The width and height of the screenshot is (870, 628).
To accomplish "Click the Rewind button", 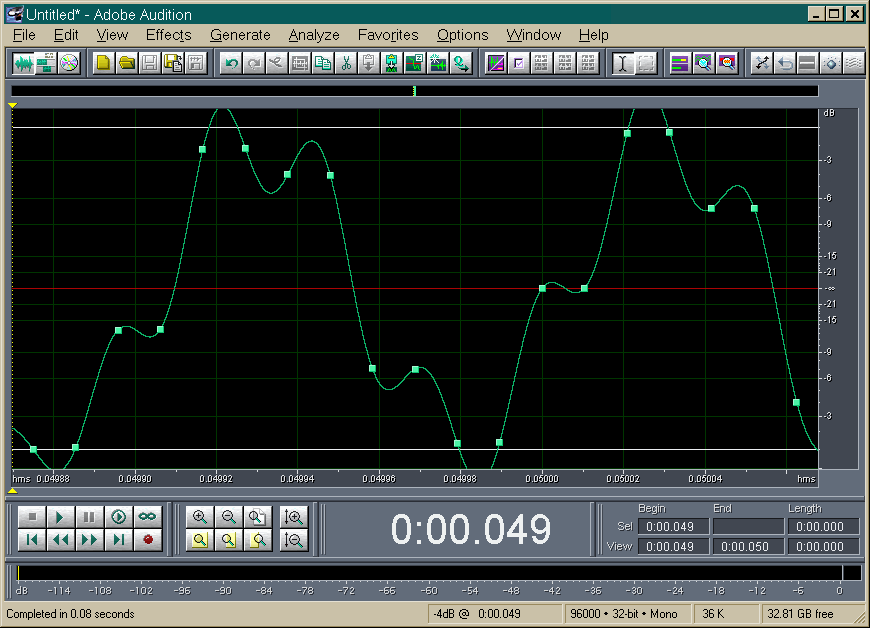I will pyautogui.click(x=60, y=540).
